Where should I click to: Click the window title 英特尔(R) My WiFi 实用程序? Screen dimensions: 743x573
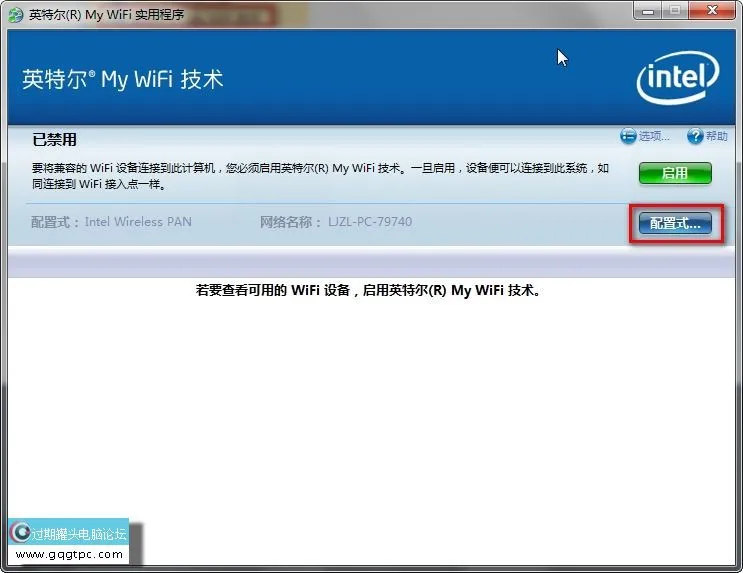pos(106,15)
